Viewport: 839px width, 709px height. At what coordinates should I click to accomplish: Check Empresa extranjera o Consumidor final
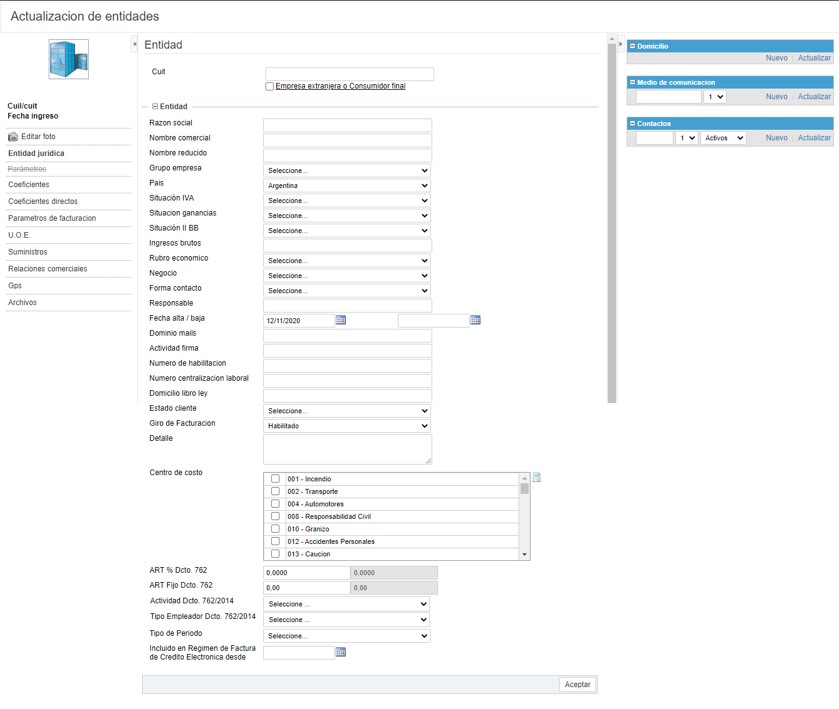pyautogui.click(x=270, y=87)
